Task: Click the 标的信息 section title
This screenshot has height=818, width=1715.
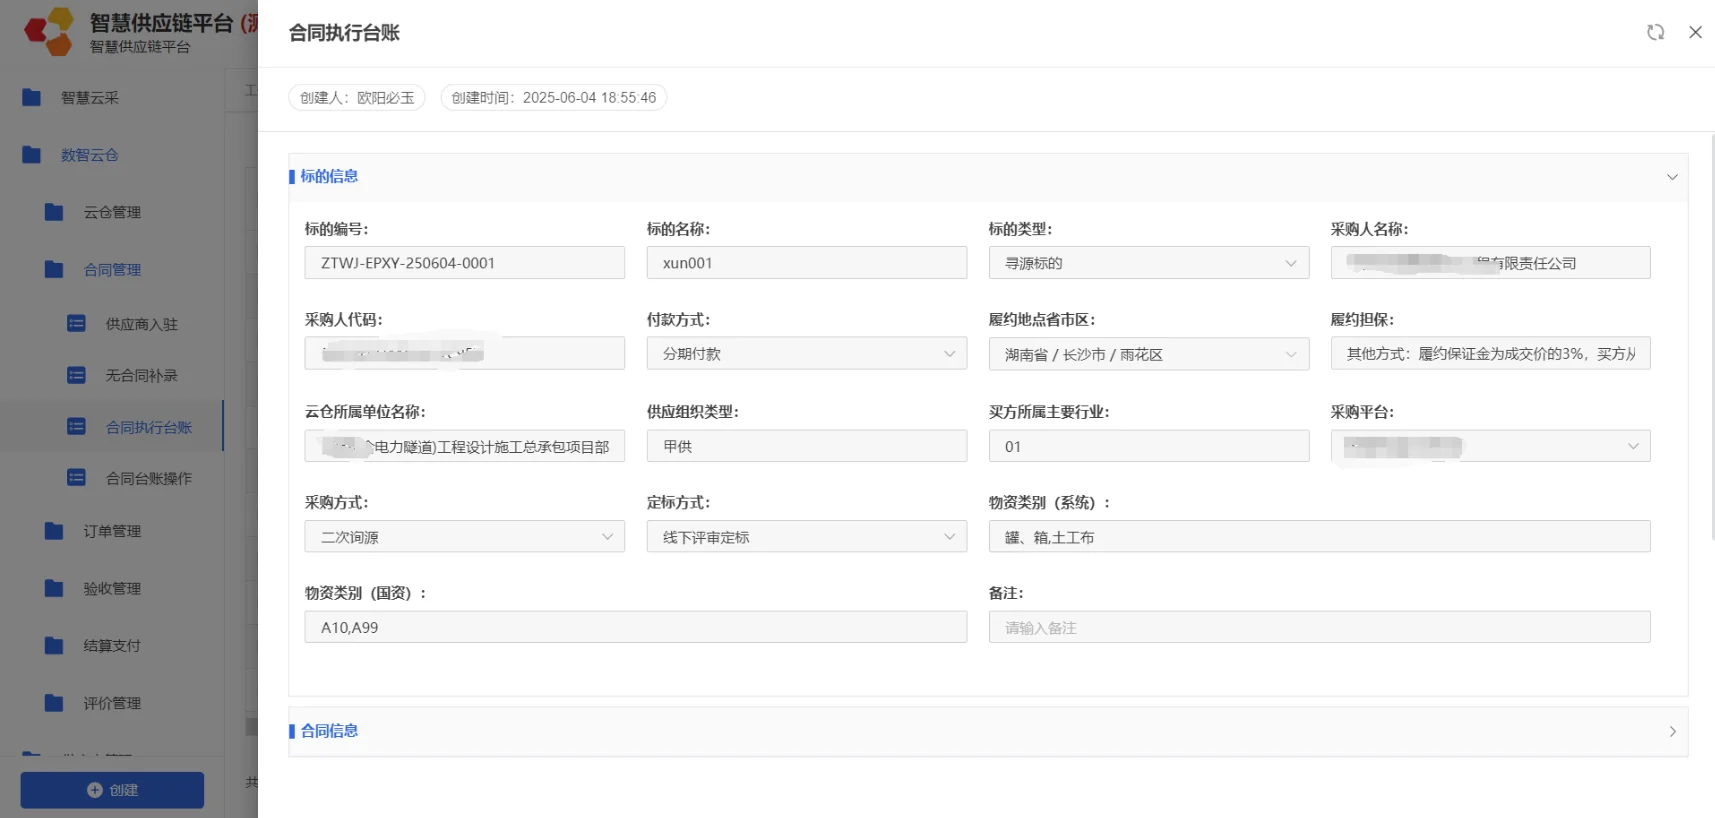Action: pos(329,176)
